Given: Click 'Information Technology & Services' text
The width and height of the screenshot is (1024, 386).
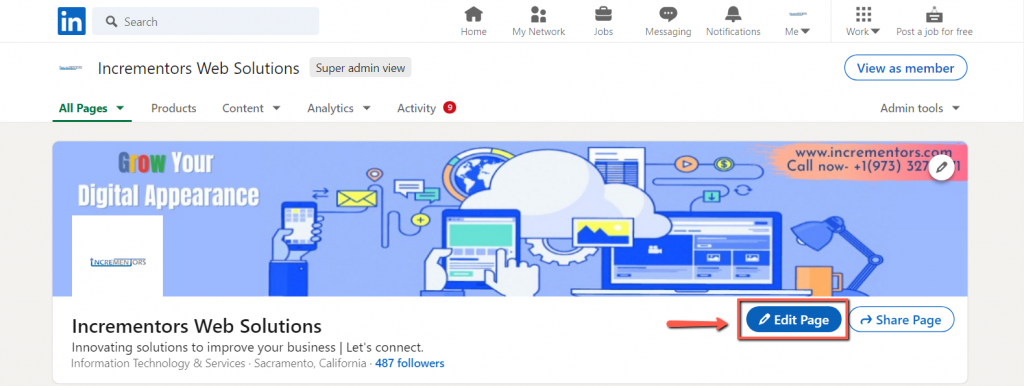Looking at the screenshot, I should (x=158, y=363).
